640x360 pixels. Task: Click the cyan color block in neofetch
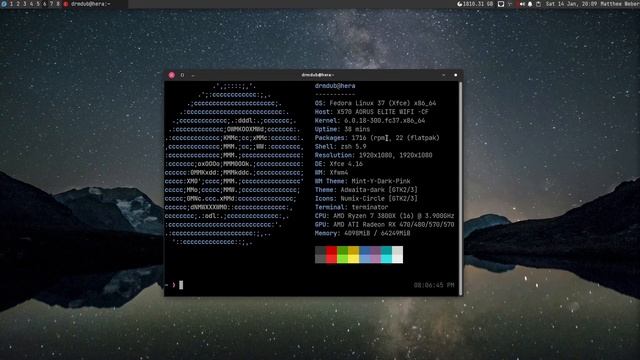386,255
